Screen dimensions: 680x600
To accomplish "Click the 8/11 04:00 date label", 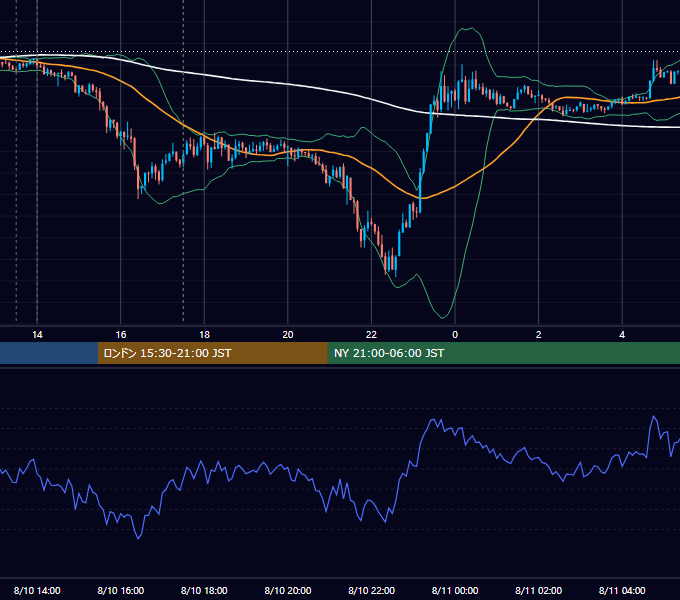I will 622,590.
